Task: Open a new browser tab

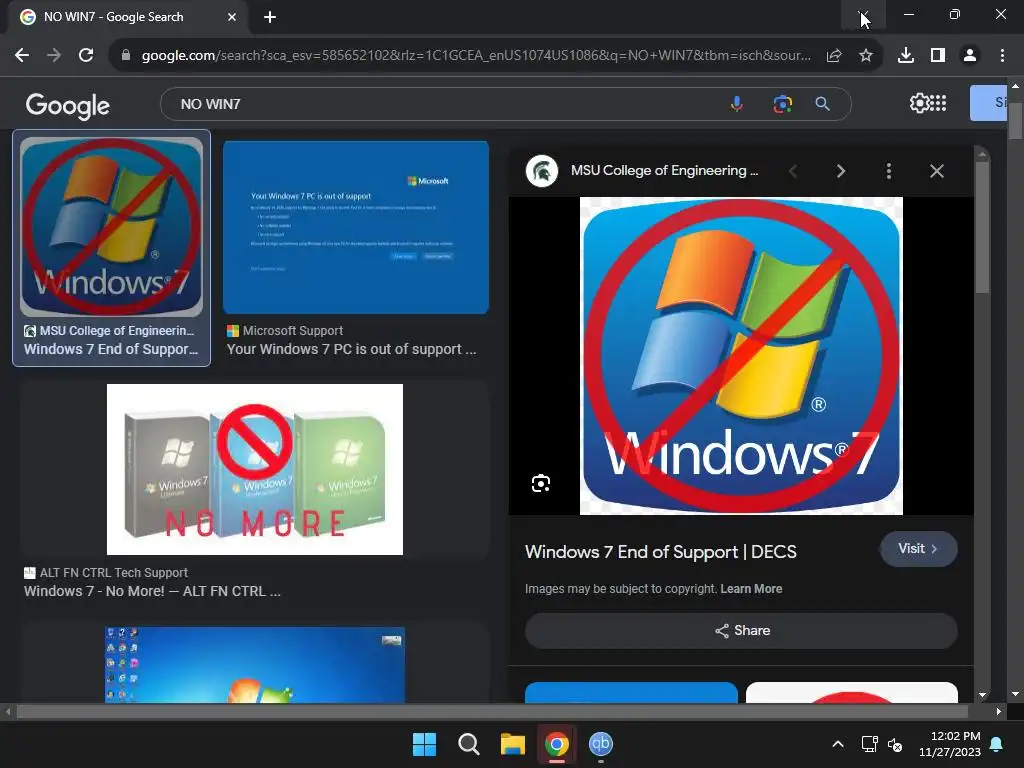Action: click(270, 17)
